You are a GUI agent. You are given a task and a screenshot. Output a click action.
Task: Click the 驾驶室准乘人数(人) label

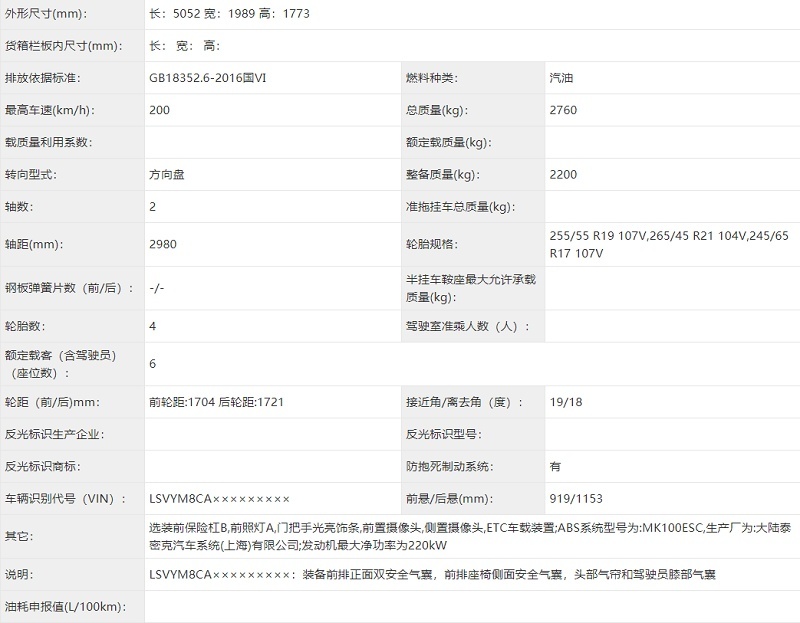pyautogui.click(x=468, y=326)
